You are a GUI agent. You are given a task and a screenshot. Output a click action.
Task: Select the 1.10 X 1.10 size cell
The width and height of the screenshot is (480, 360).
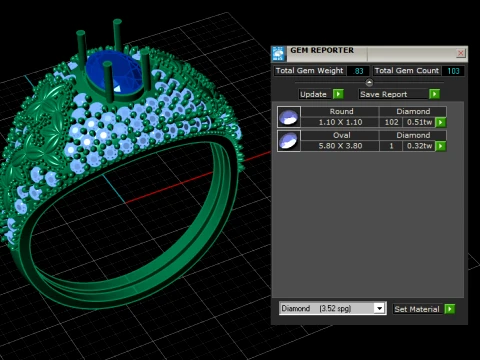340,122
